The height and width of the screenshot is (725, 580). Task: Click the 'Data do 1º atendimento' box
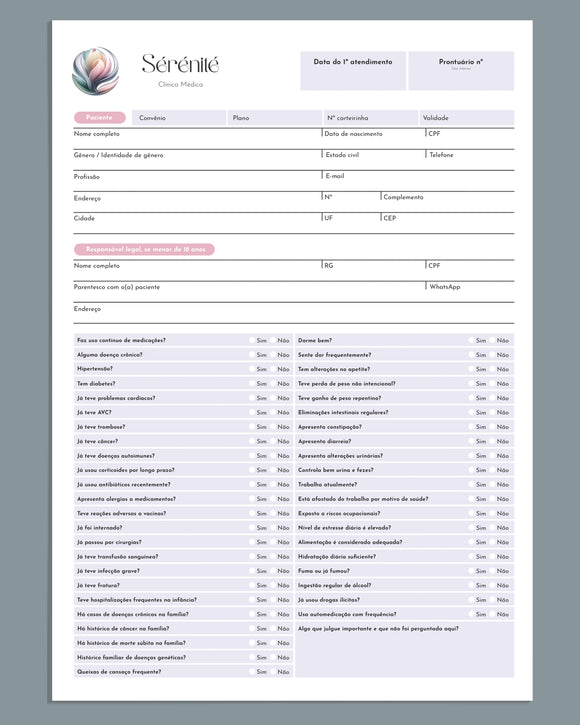pyautogui.click(x=353, y=71)
